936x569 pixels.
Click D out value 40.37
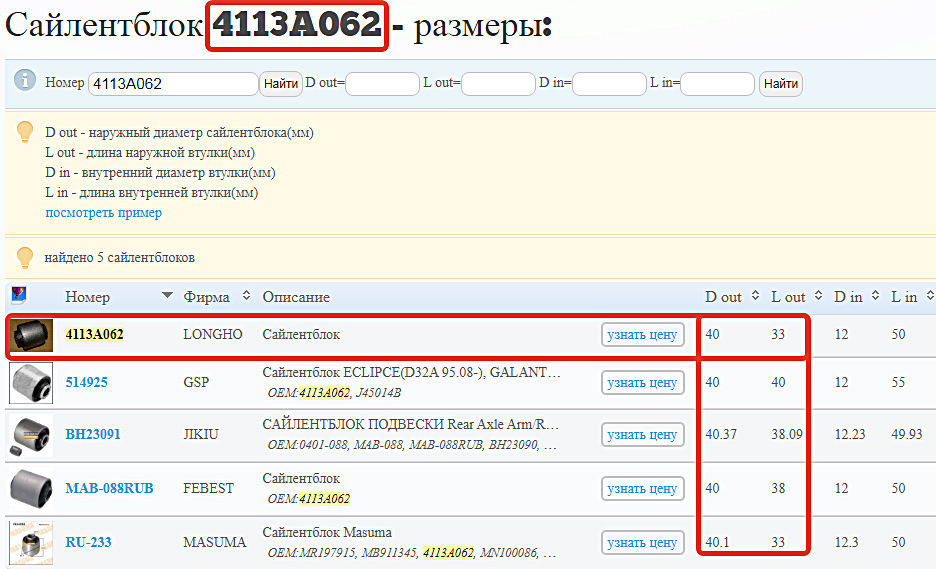[721, 434]
